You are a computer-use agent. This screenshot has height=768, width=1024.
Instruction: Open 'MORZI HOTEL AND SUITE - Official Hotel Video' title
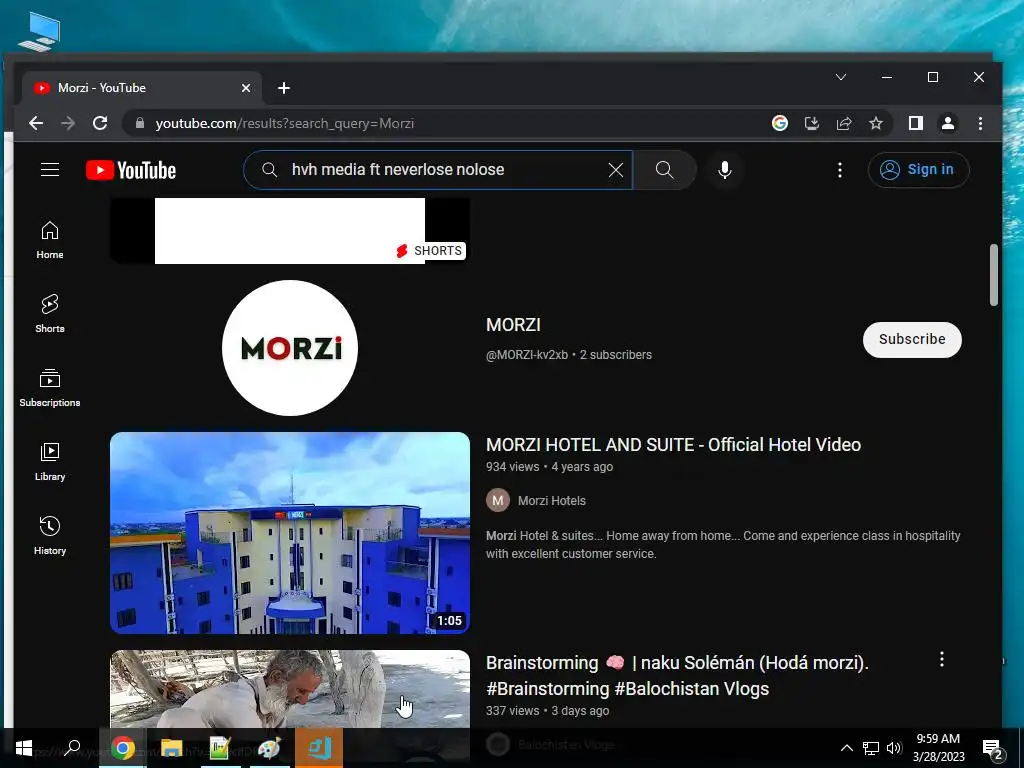pyautogui.click(x=673, y=445)
